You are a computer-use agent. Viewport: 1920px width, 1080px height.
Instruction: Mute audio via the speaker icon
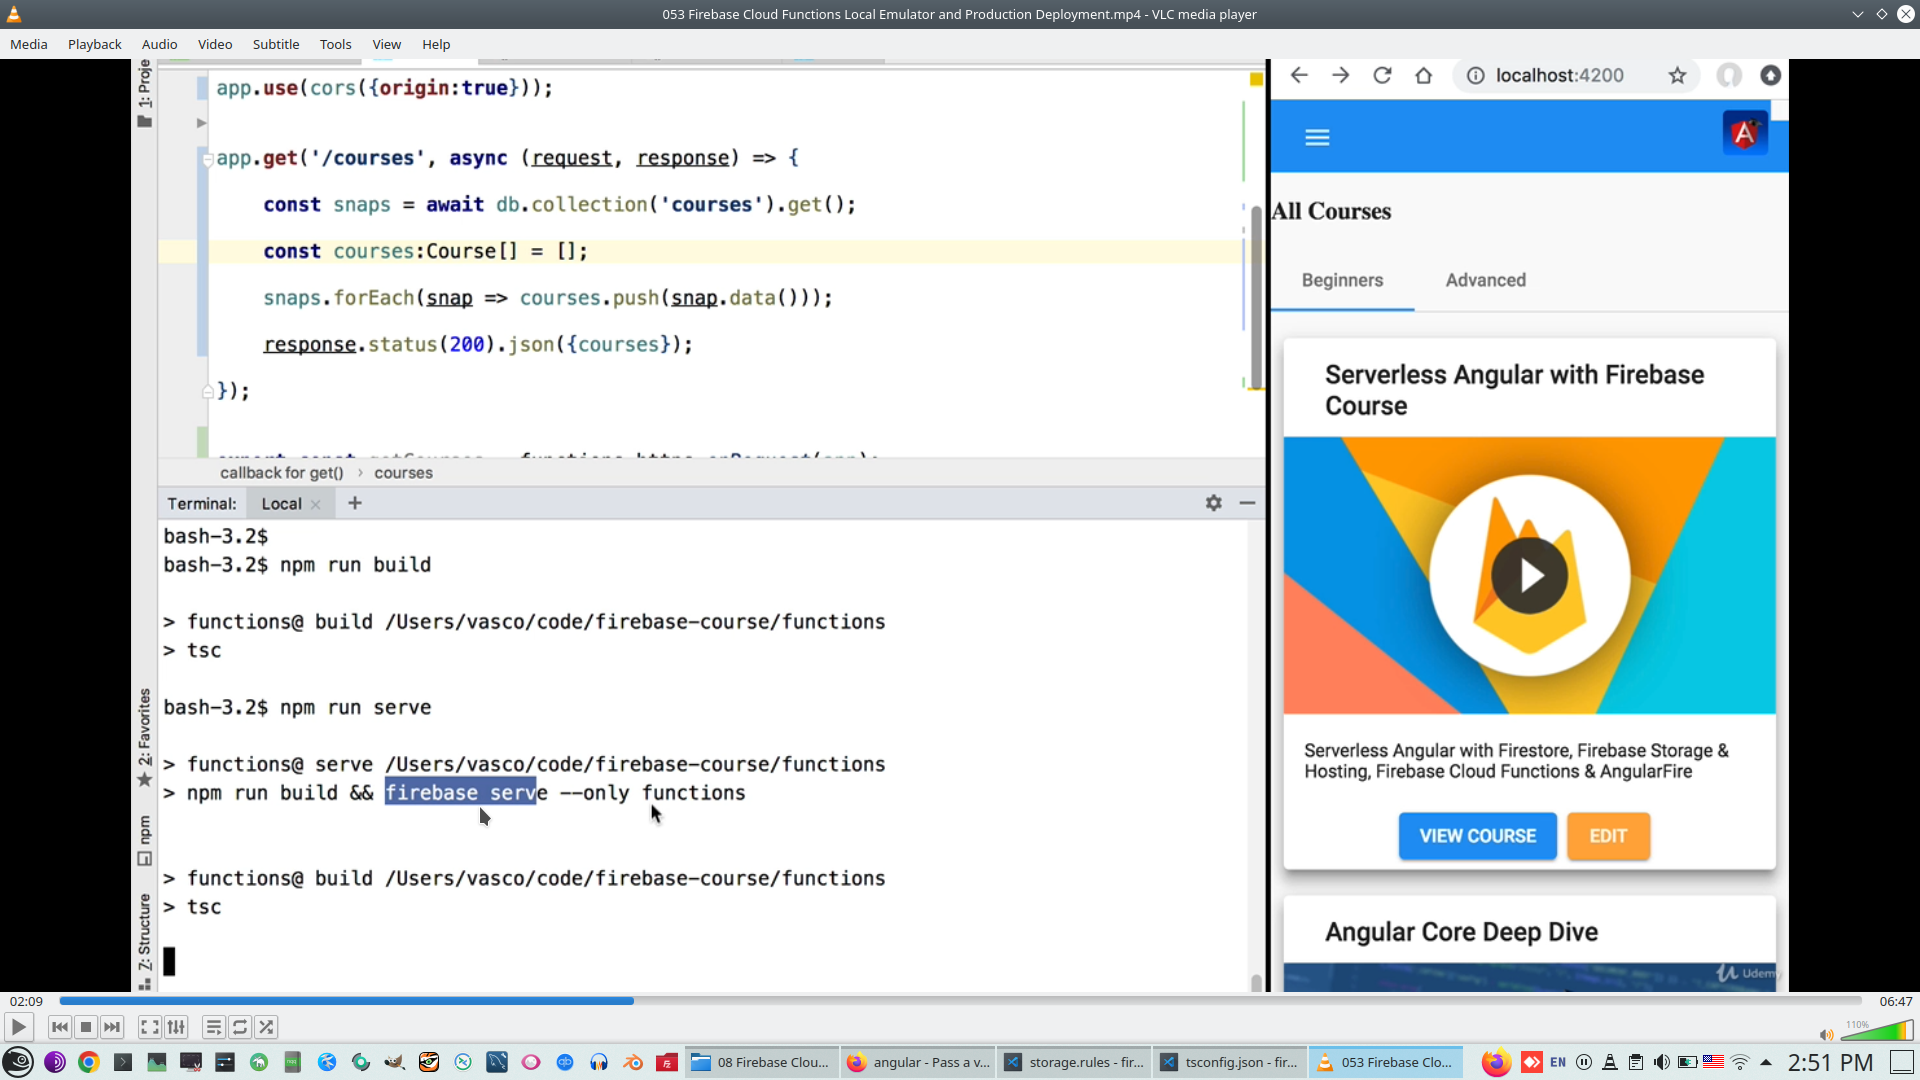point(1828,1037)
